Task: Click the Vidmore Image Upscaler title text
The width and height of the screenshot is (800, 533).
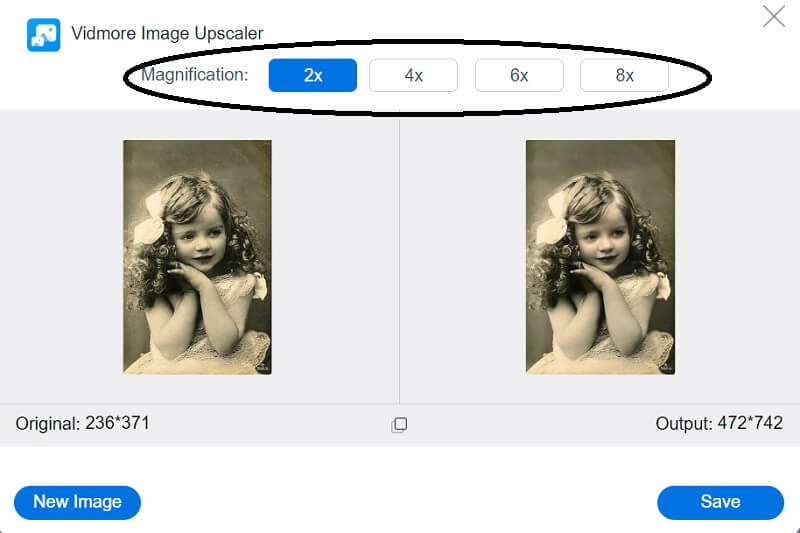Action: point(167,34)
